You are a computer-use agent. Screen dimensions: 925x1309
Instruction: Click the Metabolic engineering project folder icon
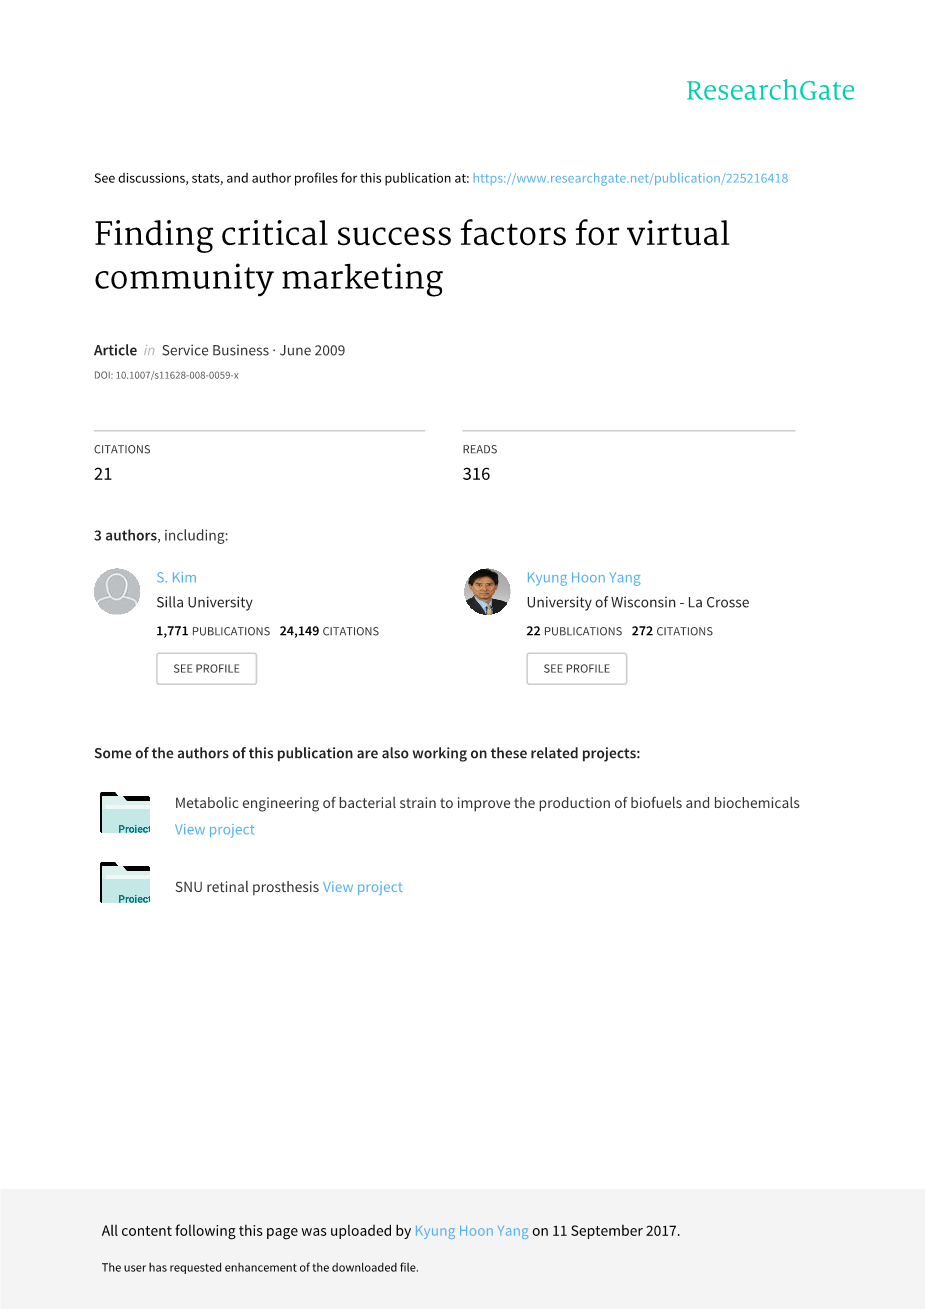(x=125, y=813)
